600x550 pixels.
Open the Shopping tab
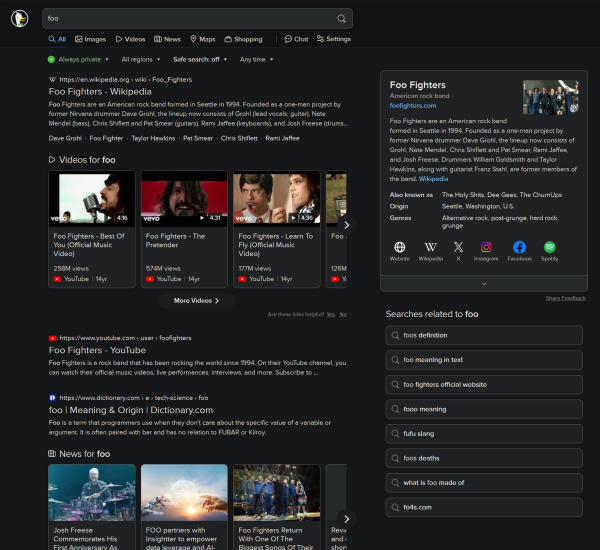pos(243,39)
